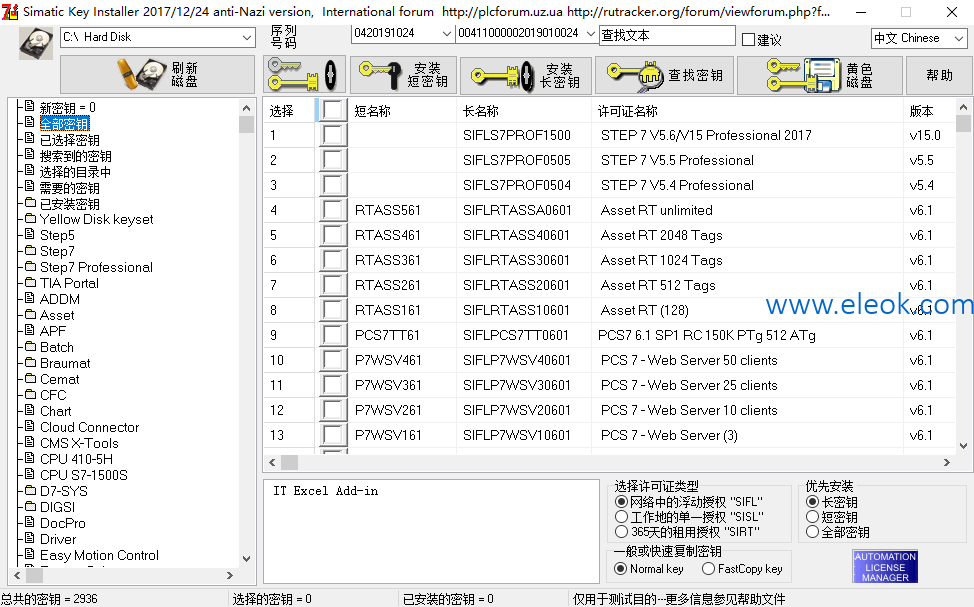Click the yellow disk button (黄色磁盘)
The image size is (974, 607).
click(x=819, y=75)
